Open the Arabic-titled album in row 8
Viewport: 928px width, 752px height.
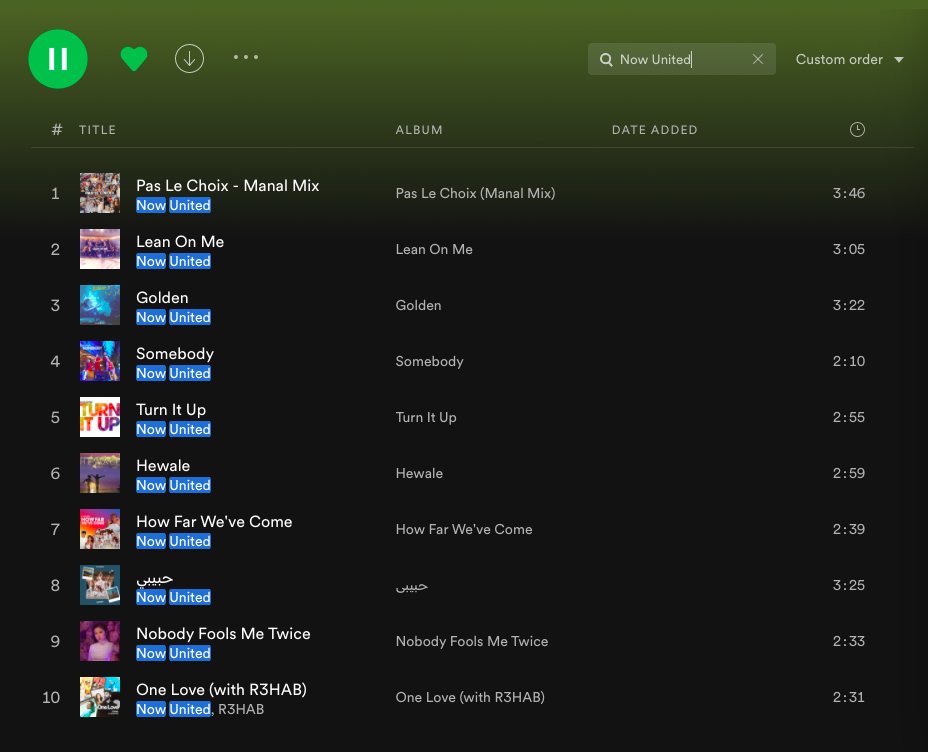pyautogui.click(x=411, y=586)
